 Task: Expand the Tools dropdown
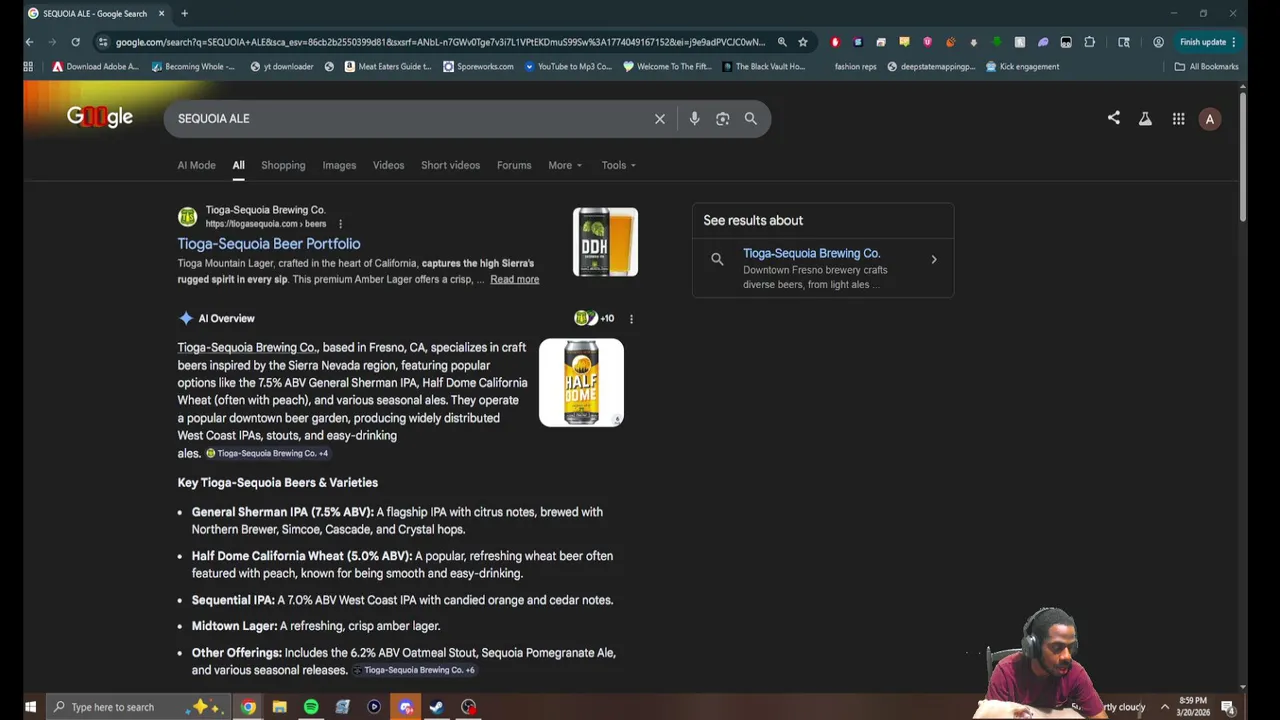click(618, 165)
